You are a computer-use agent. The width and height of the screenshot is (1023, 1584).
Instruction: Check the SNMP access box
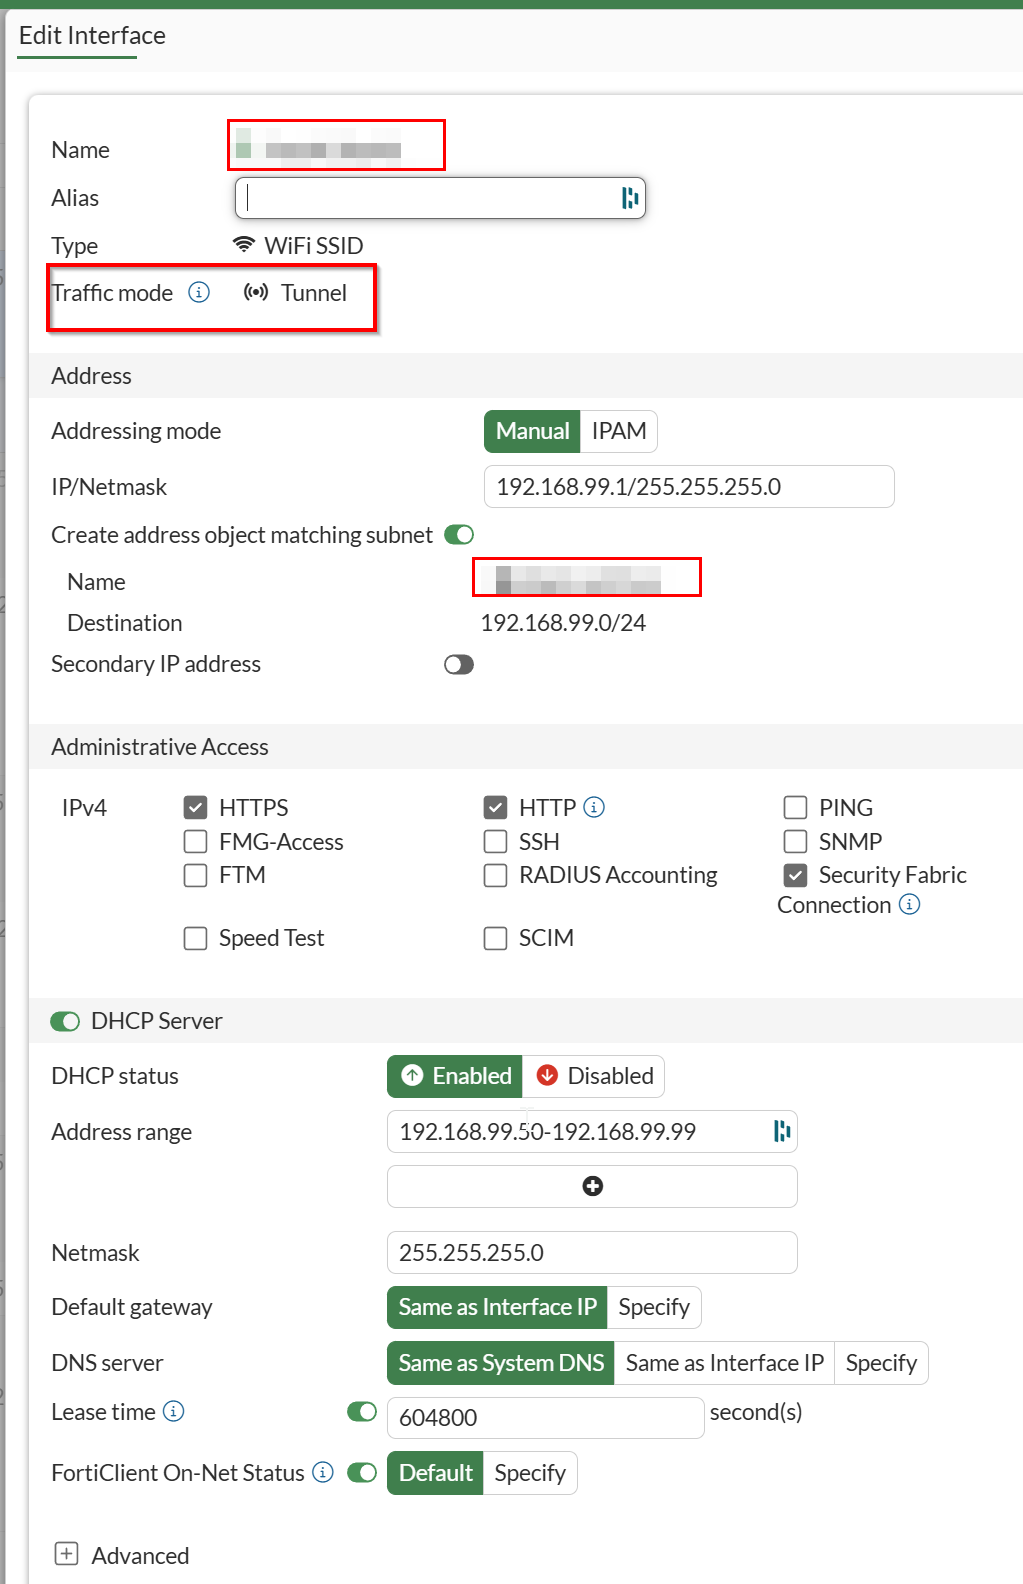coord(795,842)
